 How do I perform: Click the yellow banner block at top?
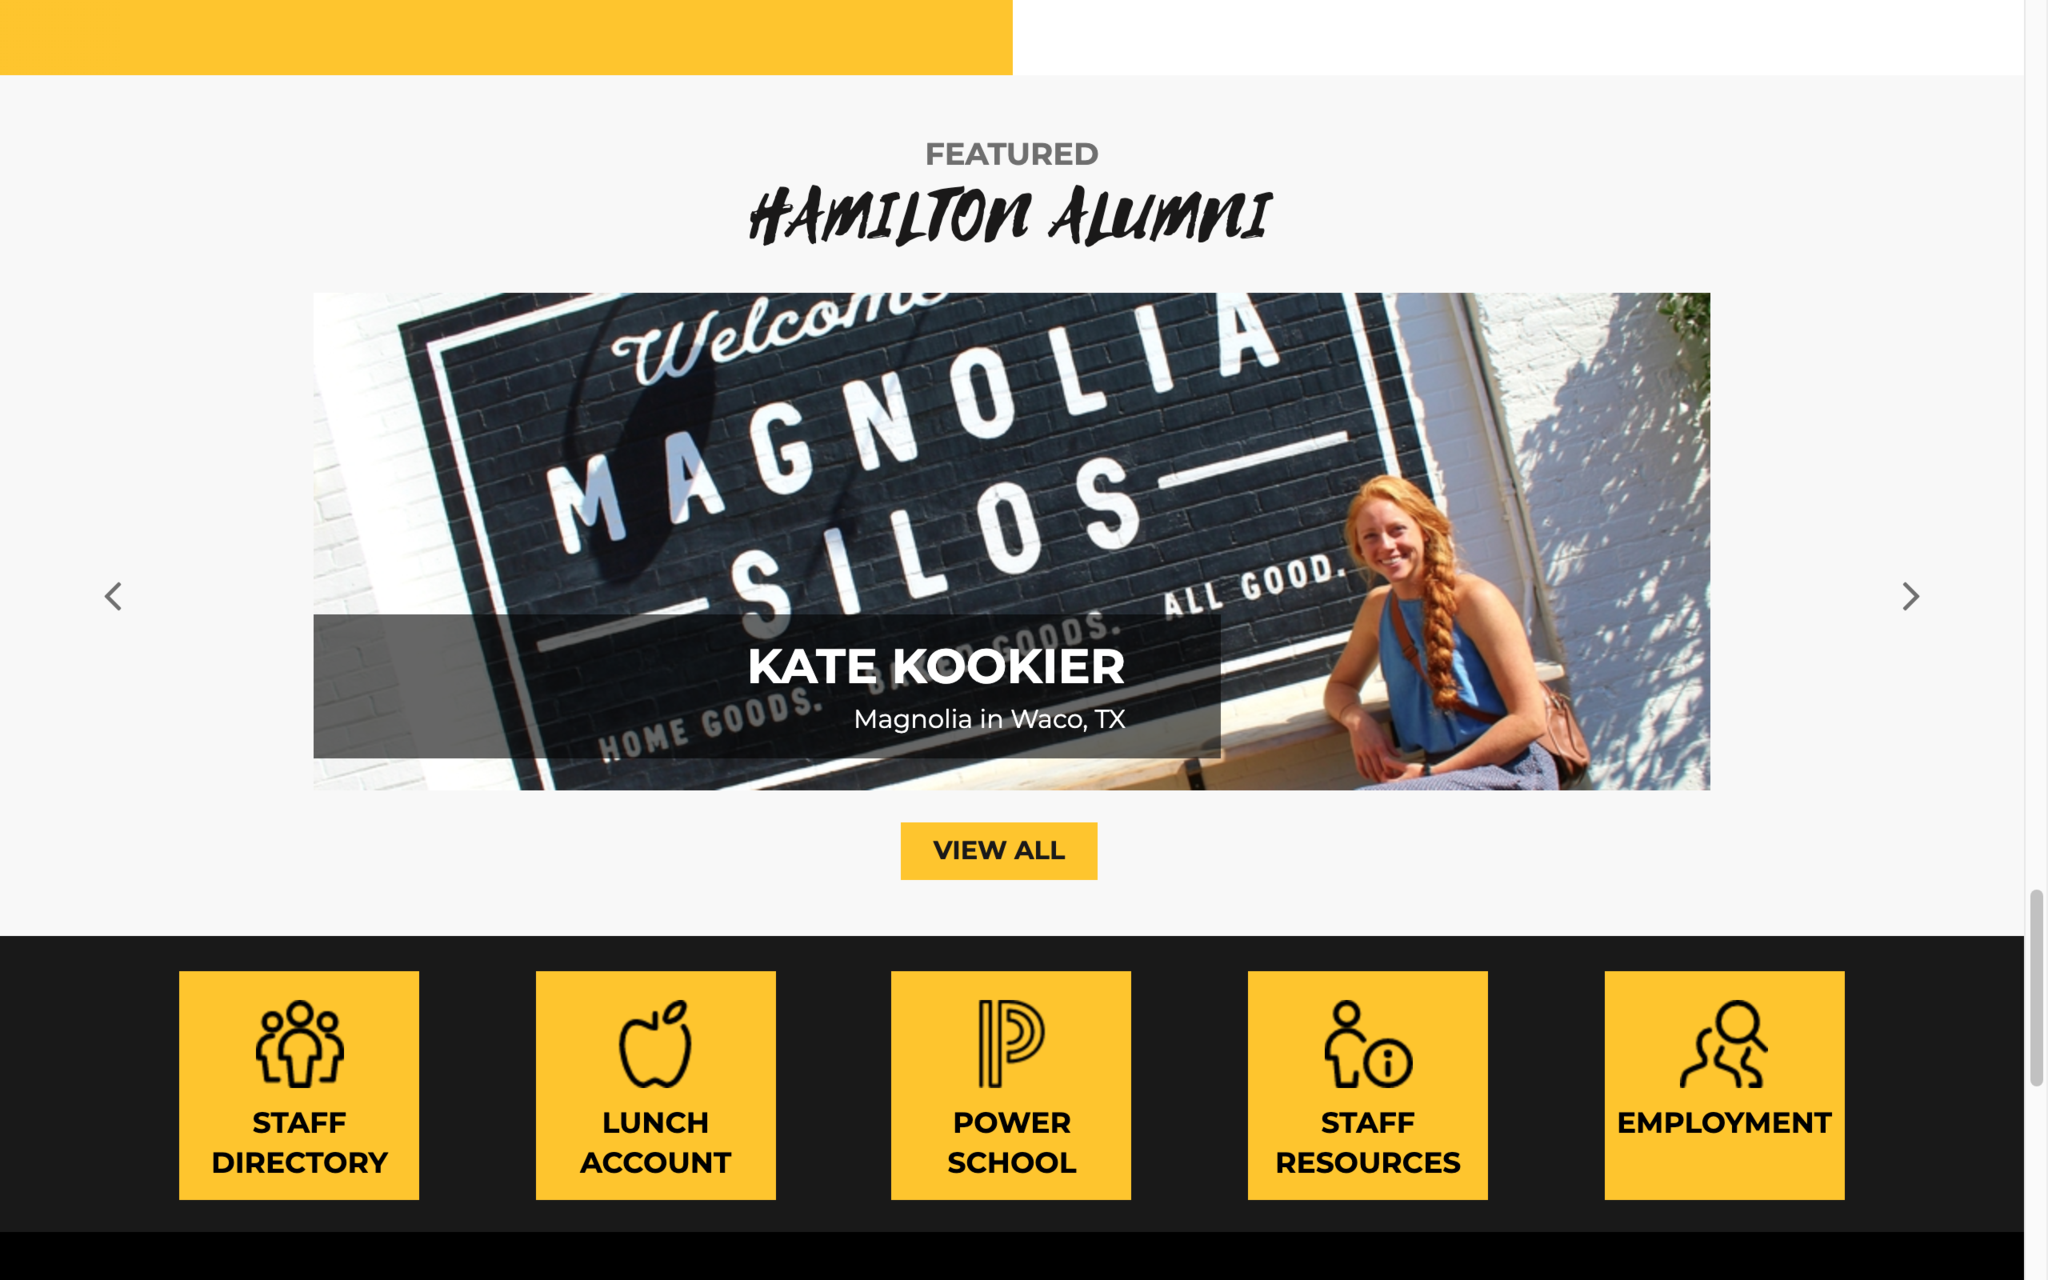(x=506, y=37)
